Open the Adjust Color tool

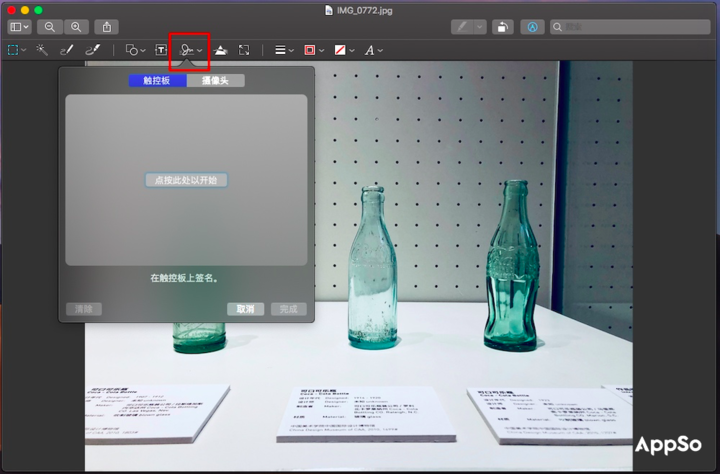pos(220,49)
